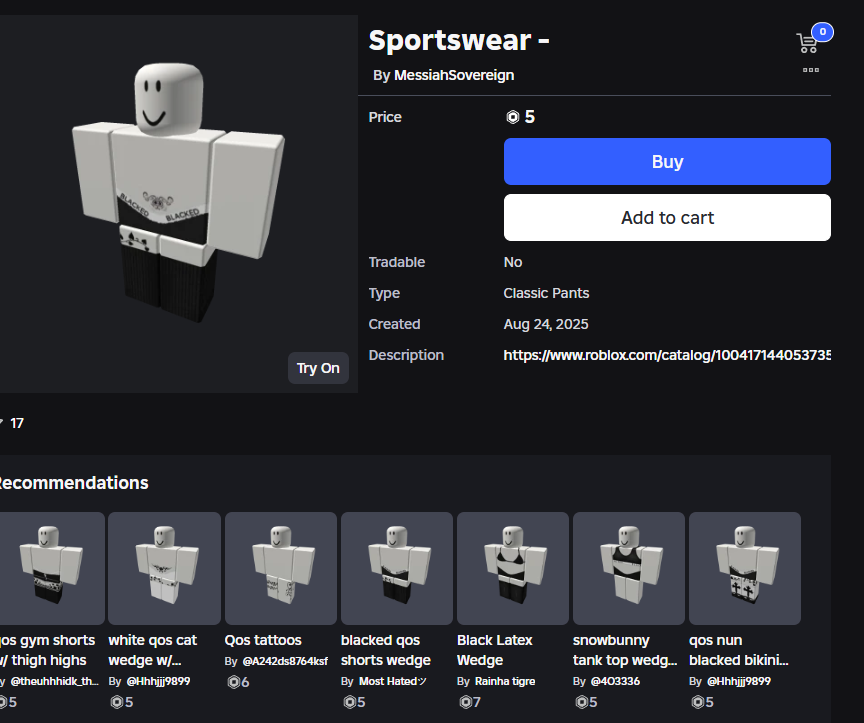864x723 pixels.
Task: Open qos nun blacked bikini thumbnail
Action: [x=745, y=568]
